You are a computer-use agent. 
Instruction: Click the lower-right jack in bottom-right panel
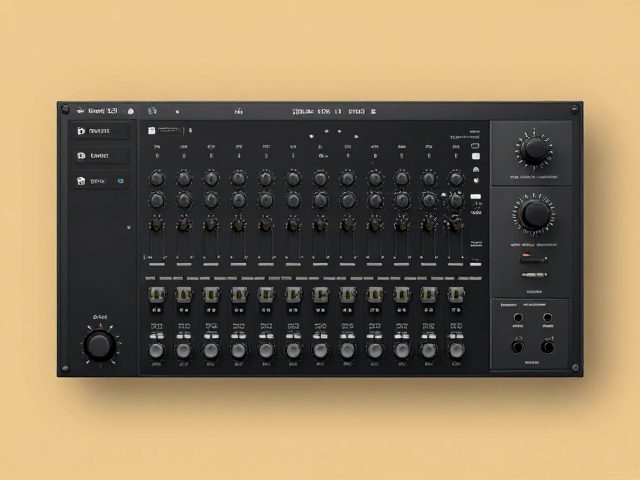click(547, 347)
